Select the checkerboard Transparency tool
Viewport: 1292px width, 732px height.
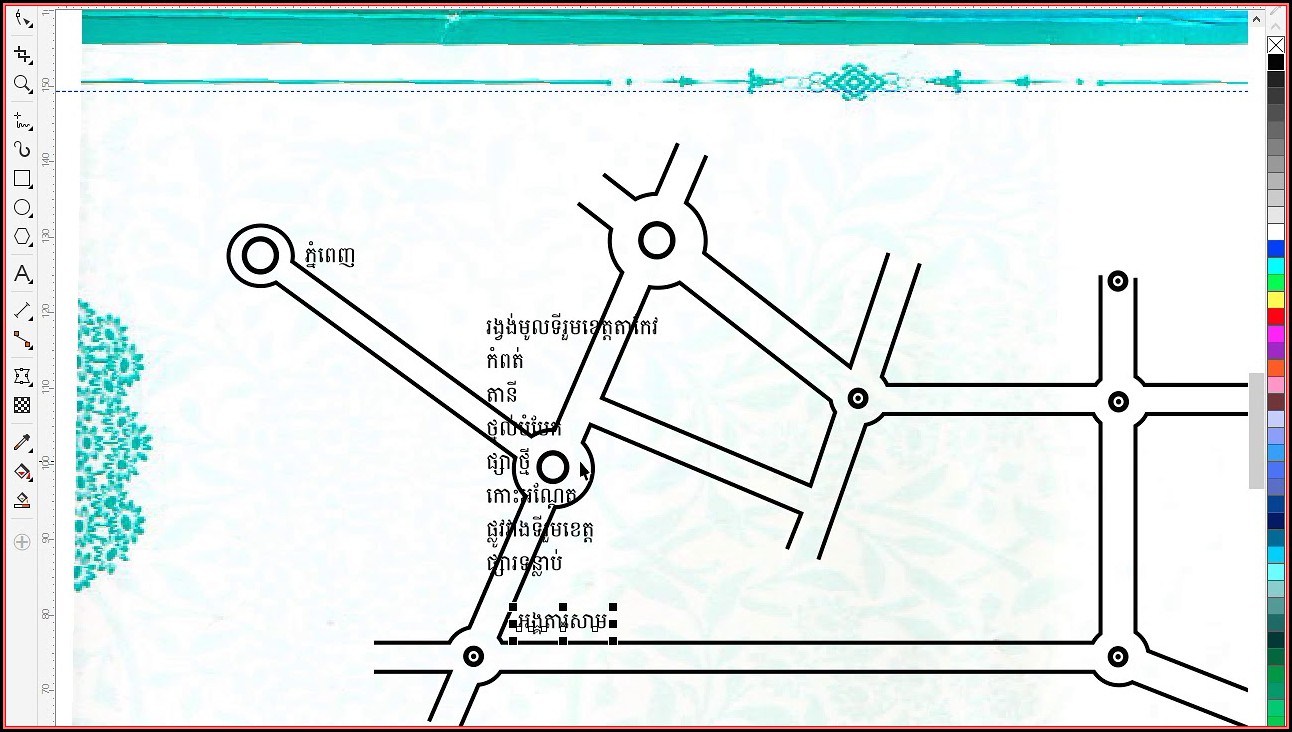click(x=22, y=405)
